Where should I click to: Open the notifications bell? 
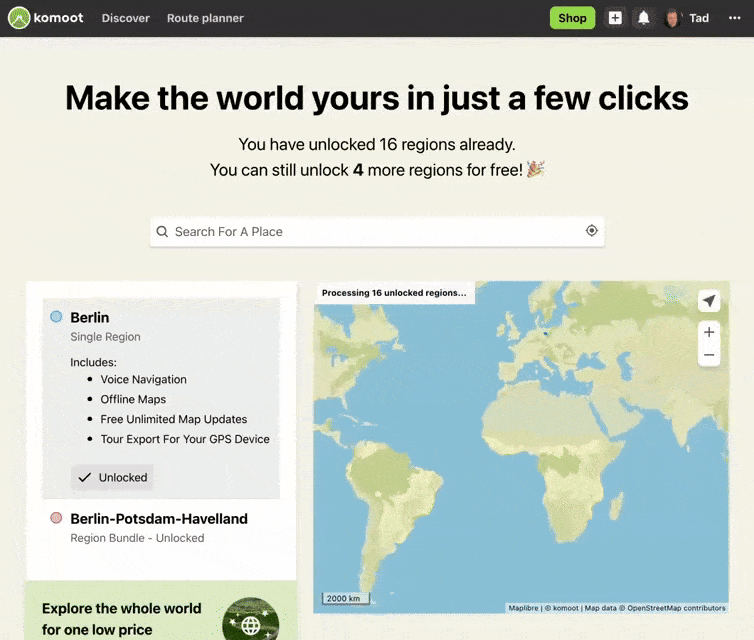click(643, 18)
